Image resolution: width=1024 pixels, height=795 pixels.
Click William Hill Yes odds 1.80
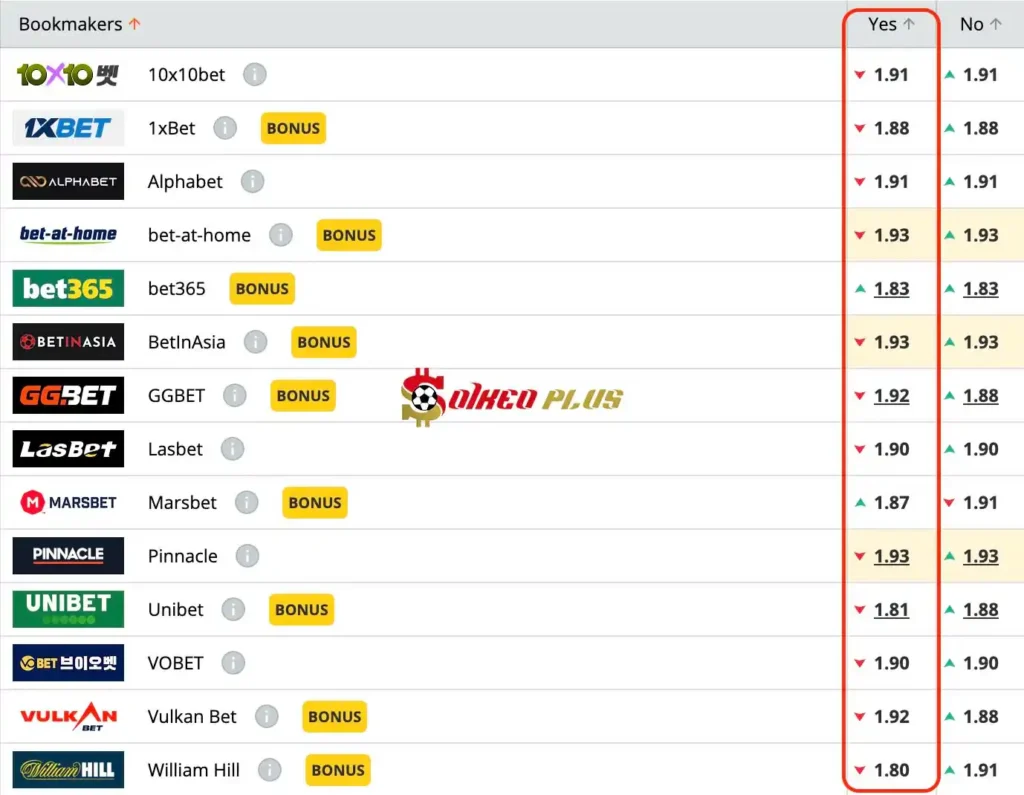coord(891,770)
